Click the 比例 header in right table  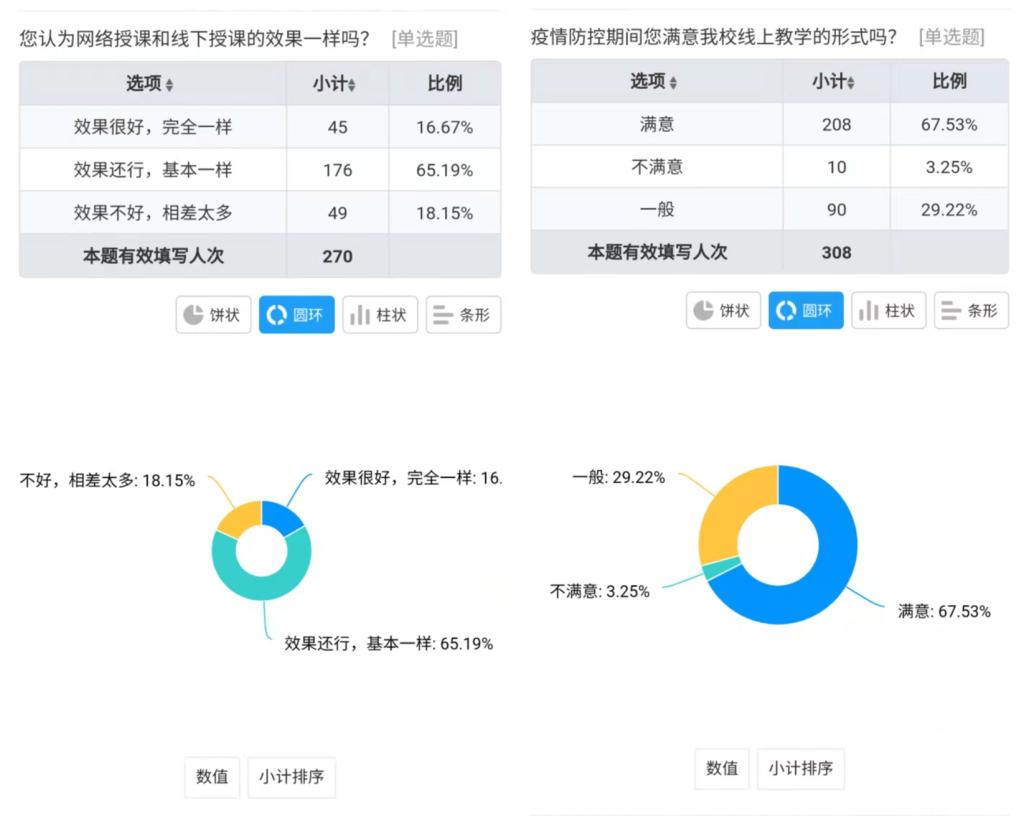(949, 81)
